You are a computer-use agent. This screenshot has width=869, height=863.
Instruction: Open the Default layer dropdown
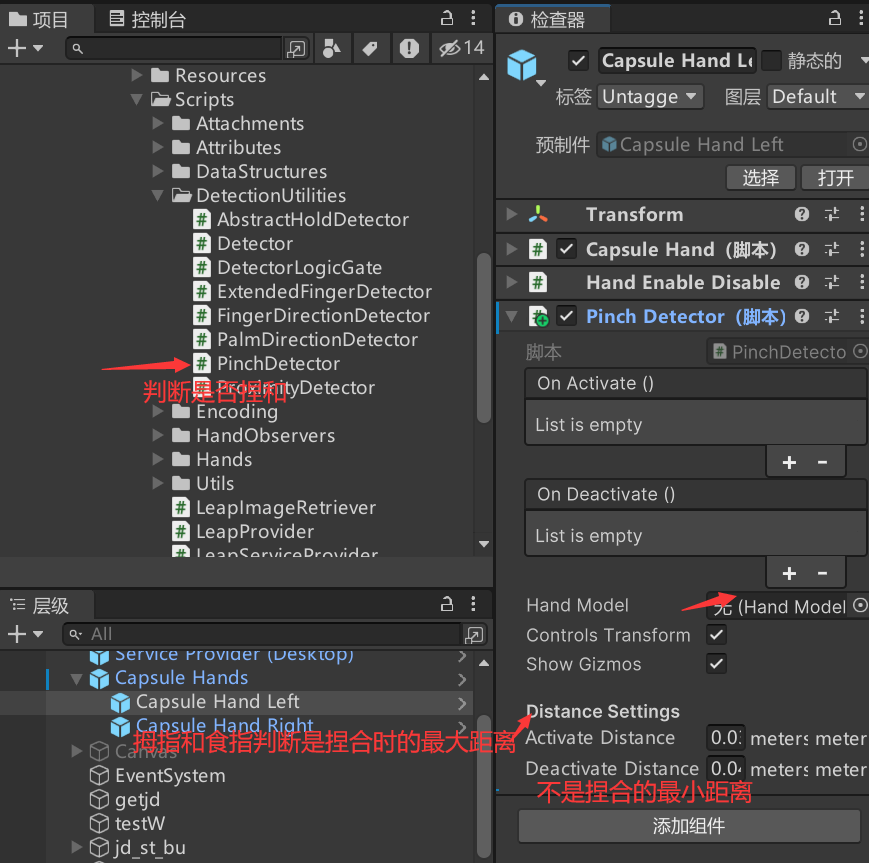tap(816, 96)
